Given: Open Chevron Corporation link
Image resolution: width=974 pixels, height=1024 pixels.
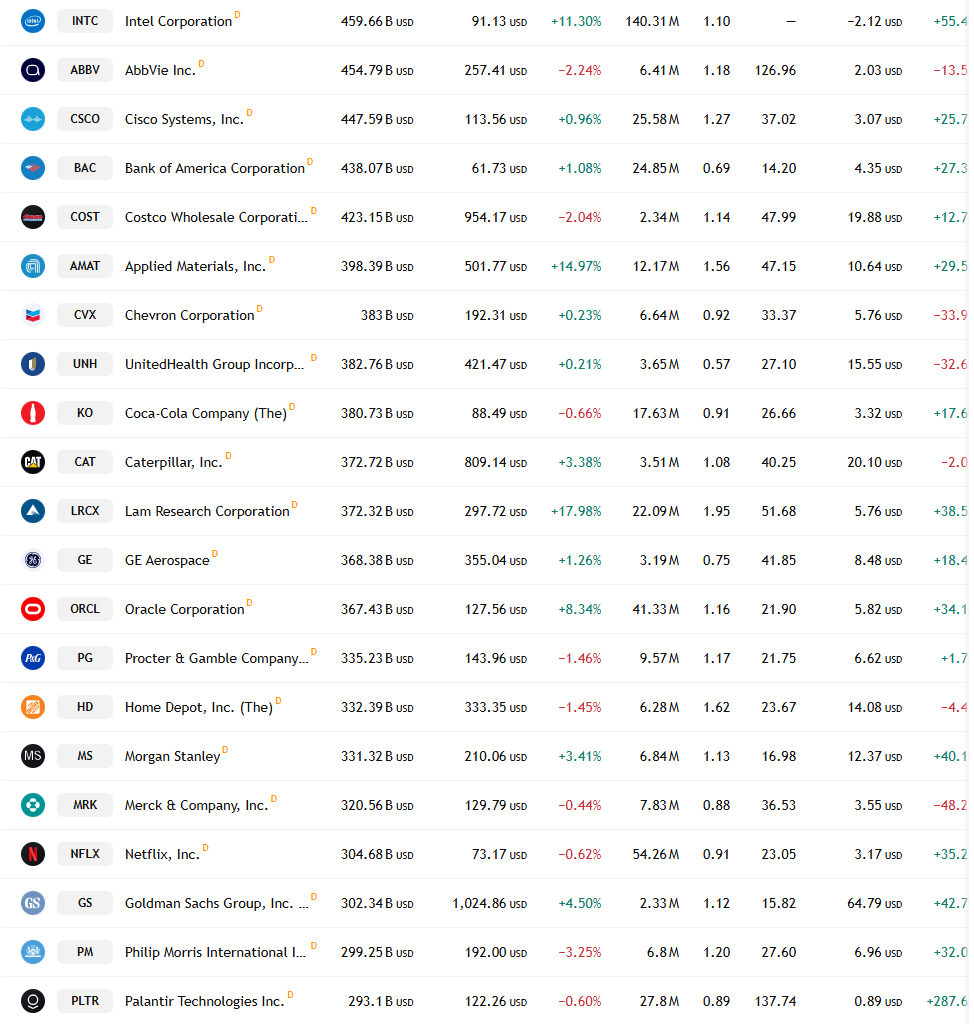Looking at the screenshot, I should tap(189, 315).
